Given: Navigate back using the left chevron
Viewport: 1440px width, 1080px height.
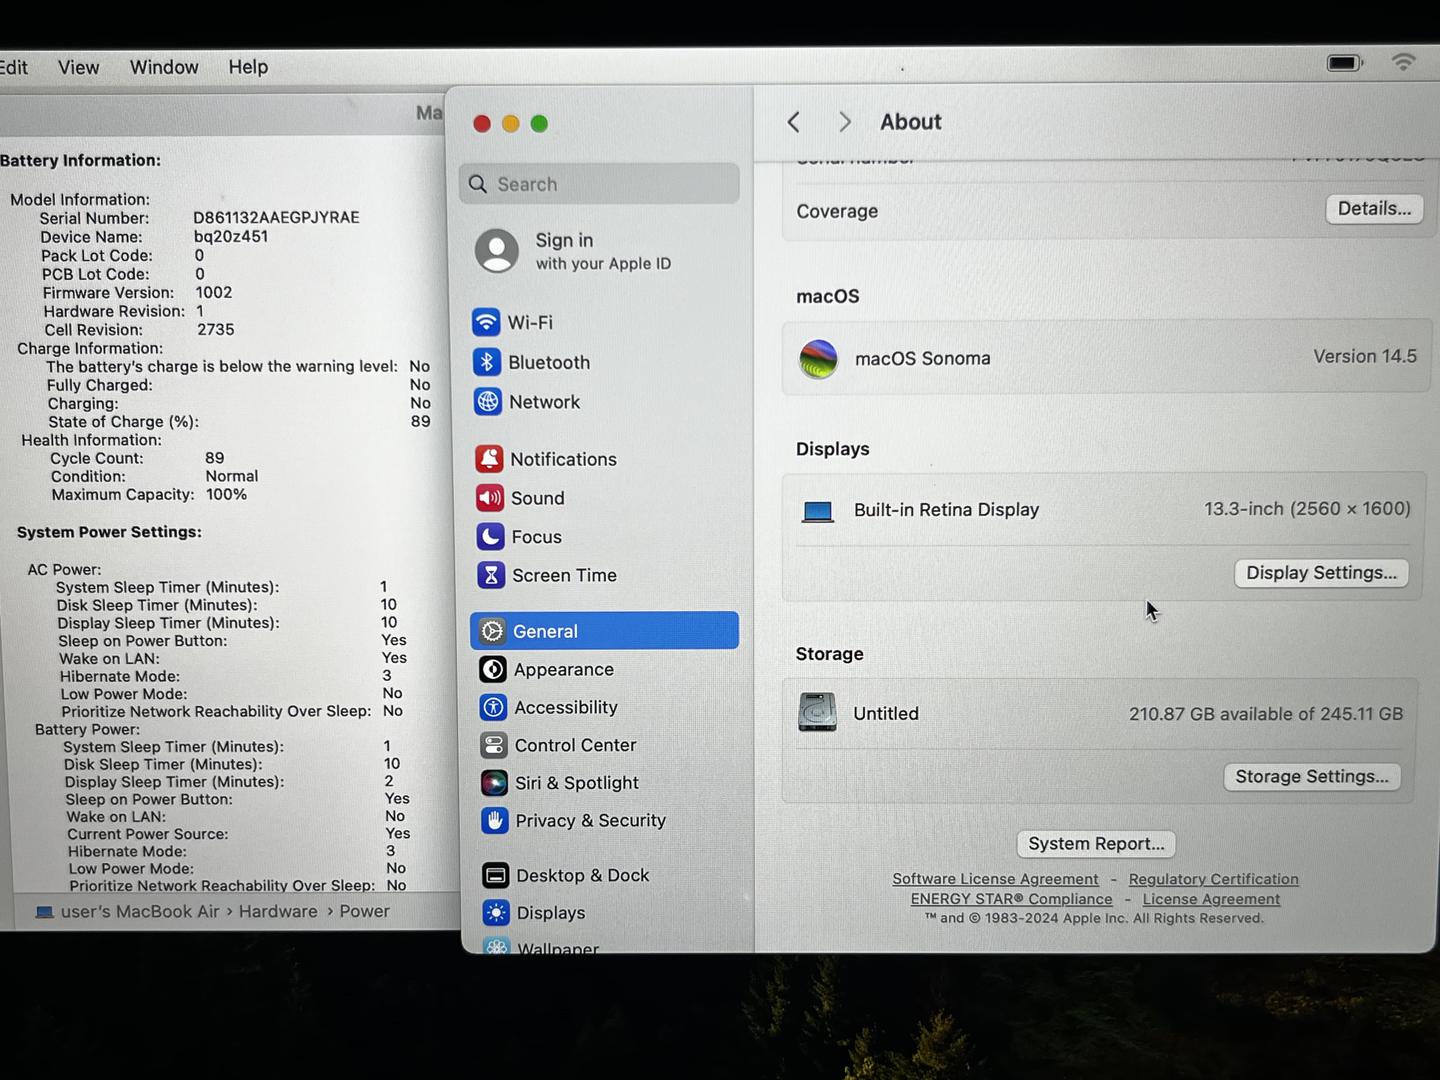Looking at the screenshot, I should click(794, 122).
